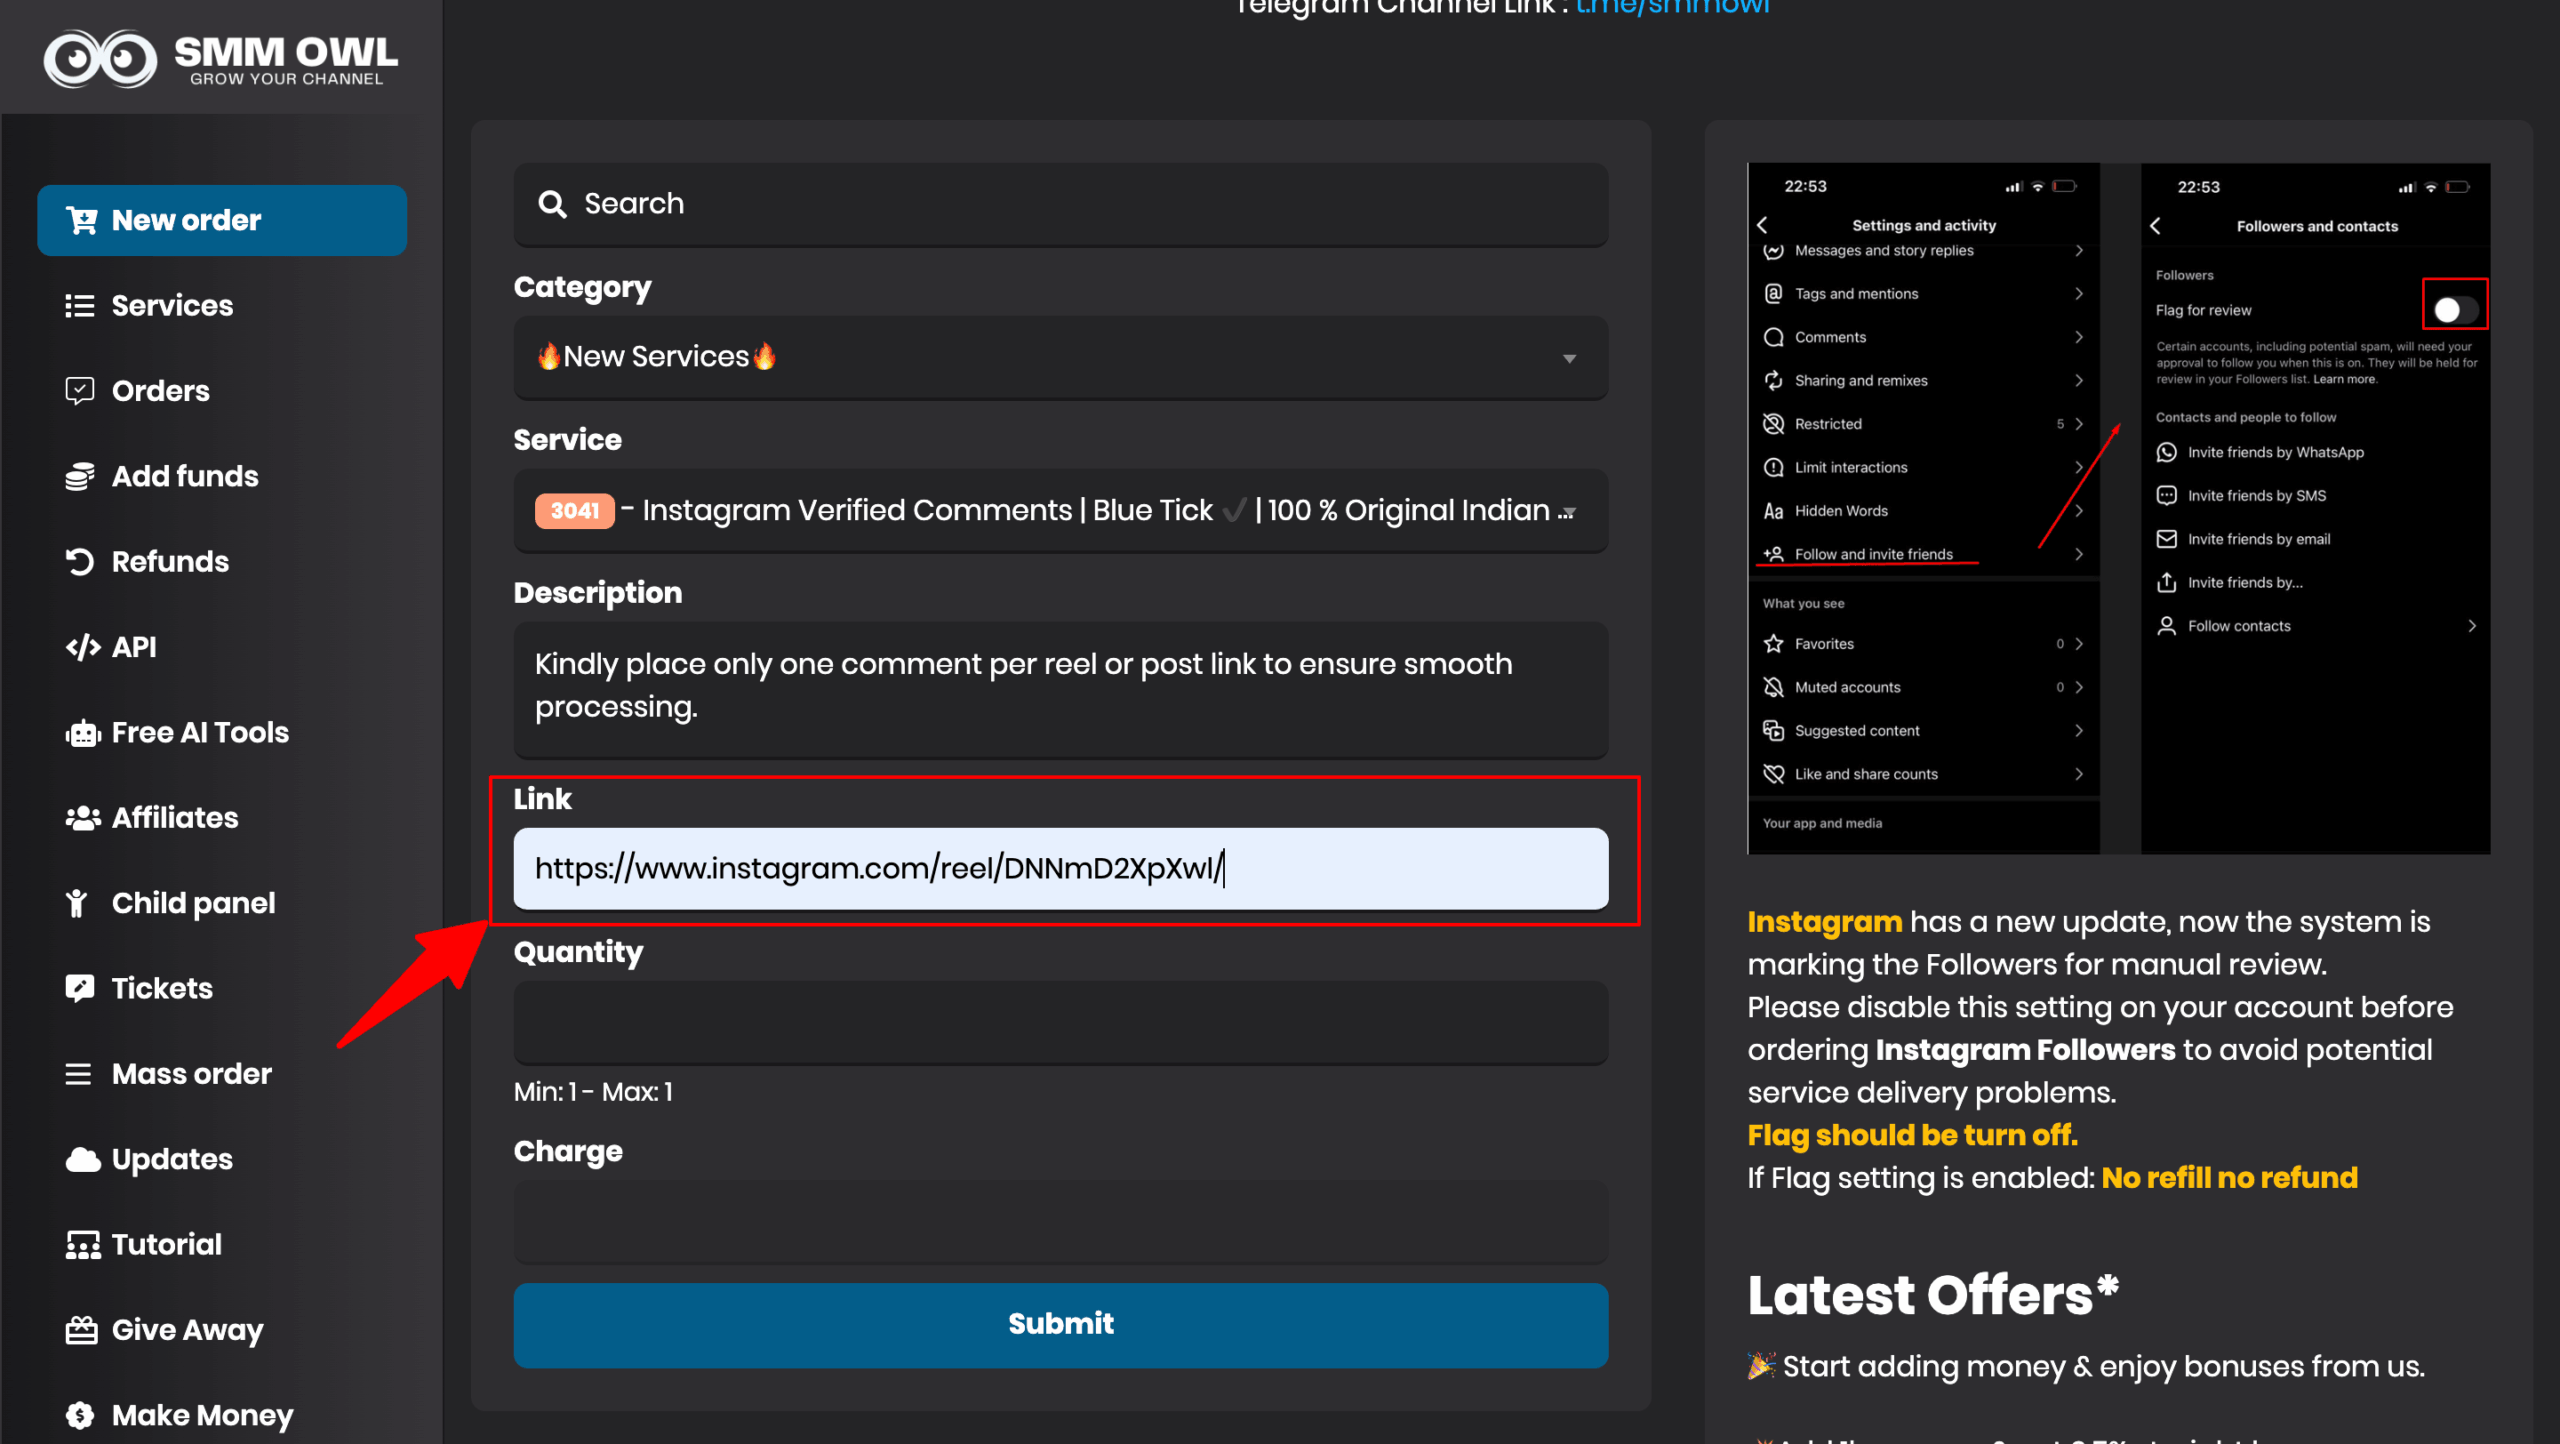This screenshot has width=2560, height=1444.
Task: Click the 3041 service ID badge
Action: tap(575, 511)
